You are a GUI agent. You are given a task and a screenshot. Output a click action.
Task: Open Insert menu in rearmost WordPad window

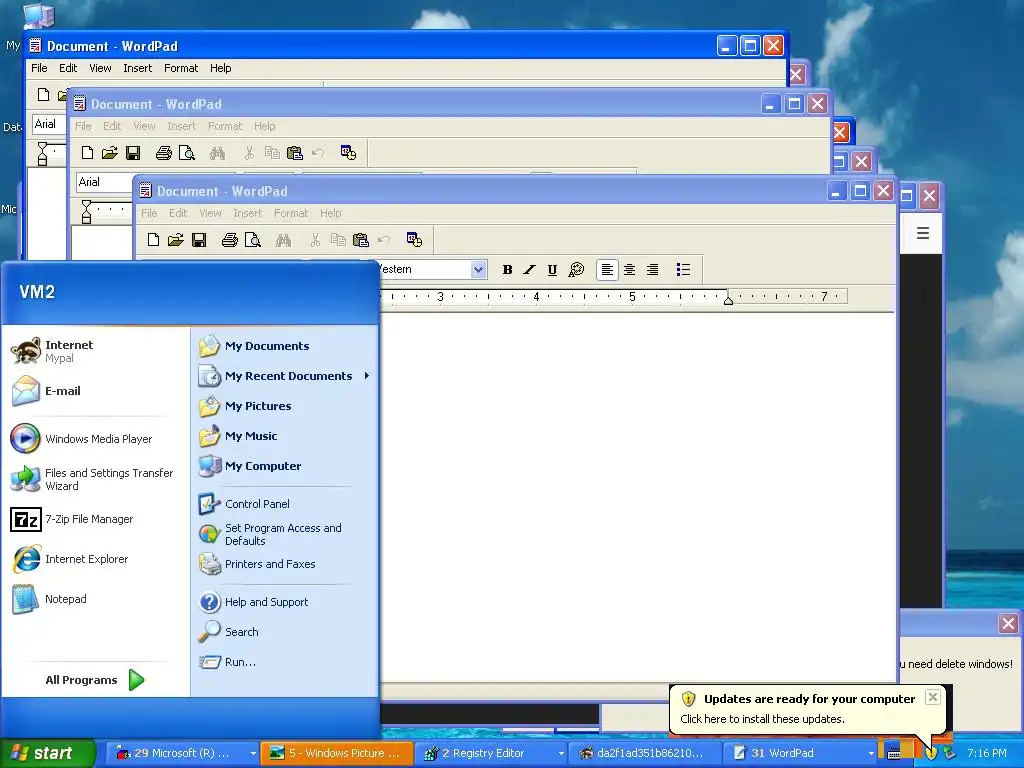coord(138,68)
